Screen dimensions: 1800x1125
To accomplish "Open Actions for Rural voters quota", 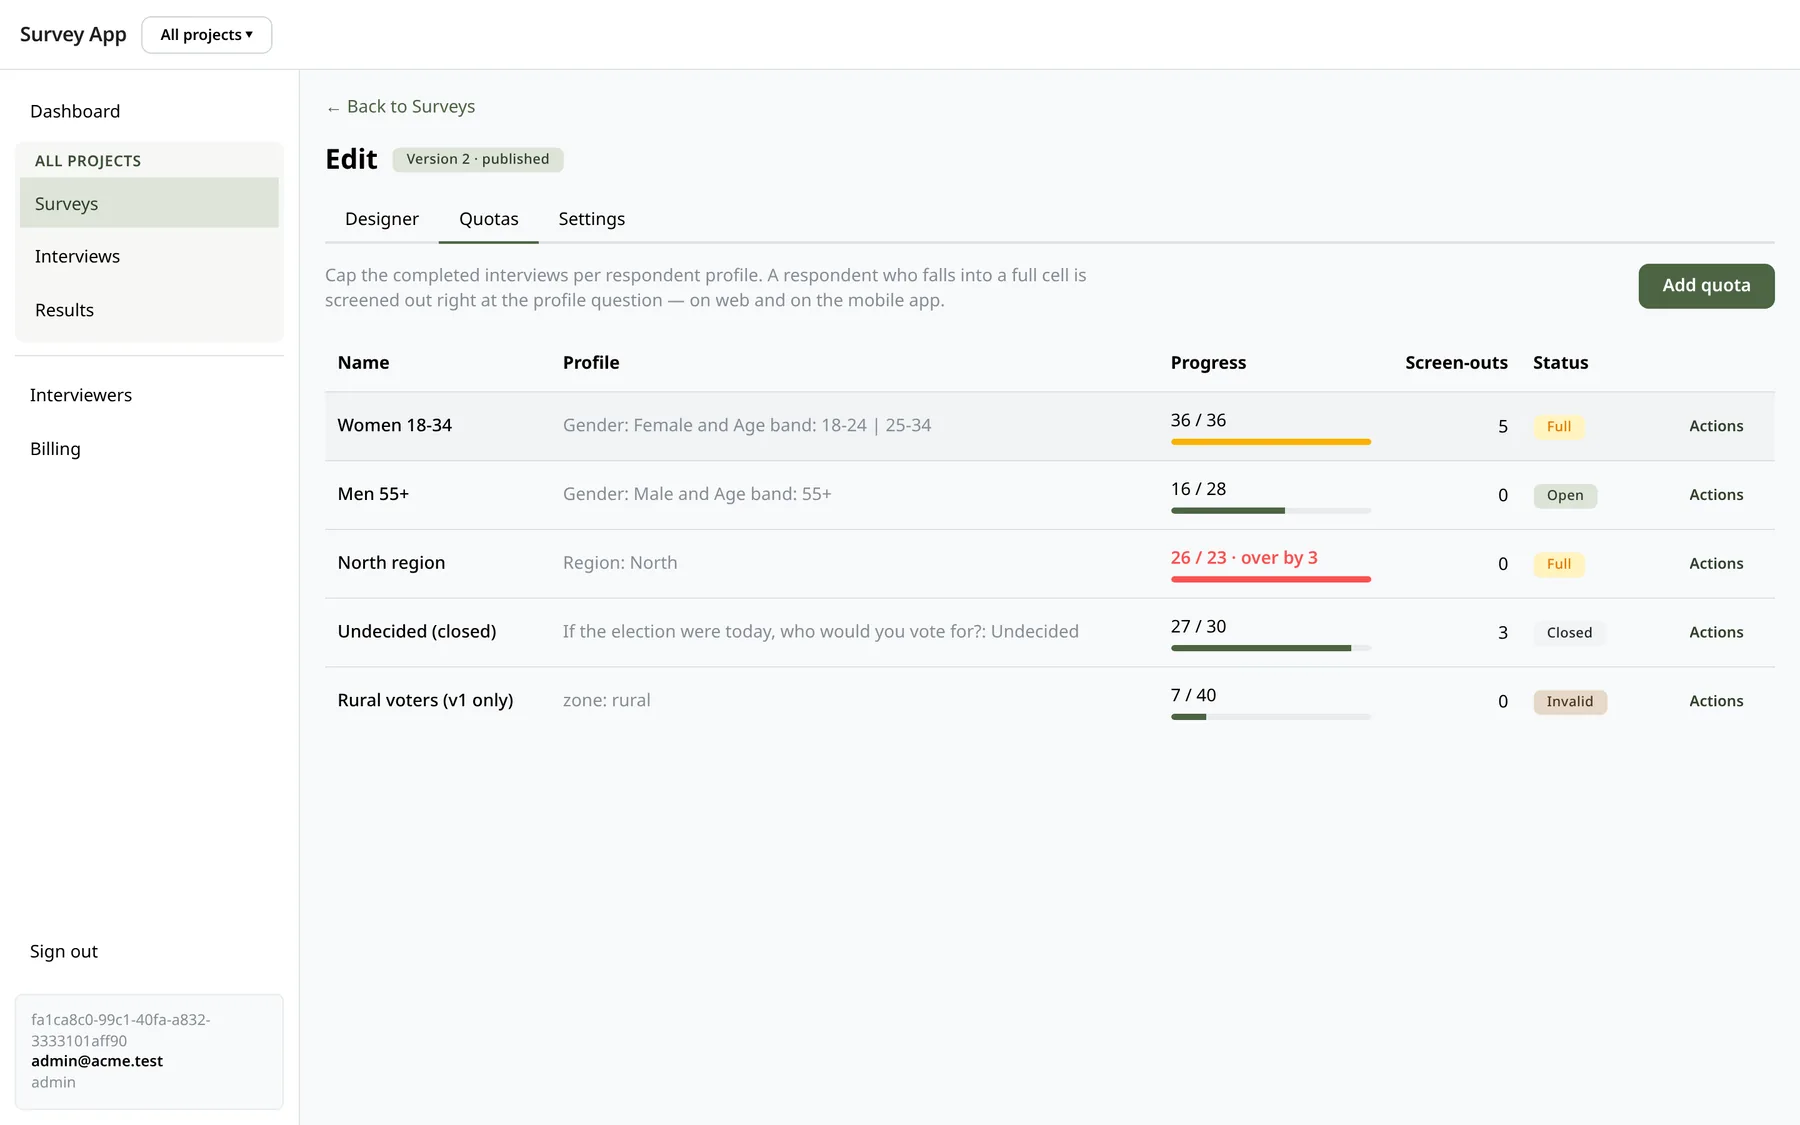I will tap(1716, 701).
